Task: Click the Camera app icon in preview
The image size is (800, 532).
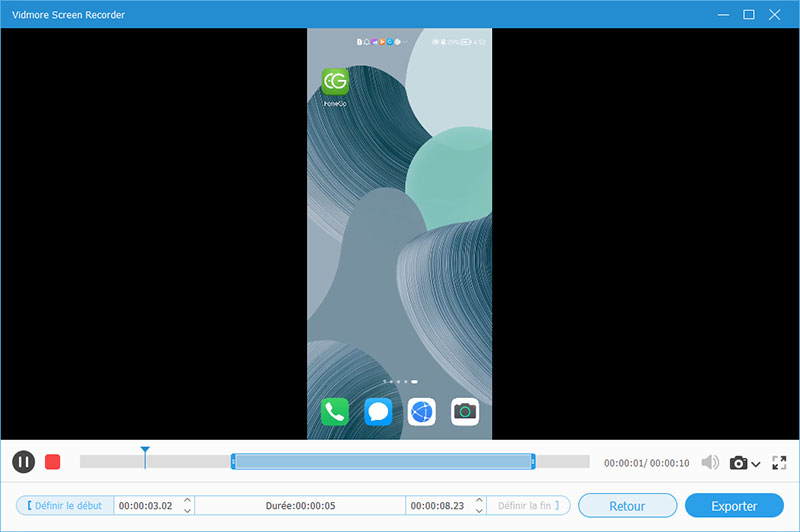Action: [465, 411]
